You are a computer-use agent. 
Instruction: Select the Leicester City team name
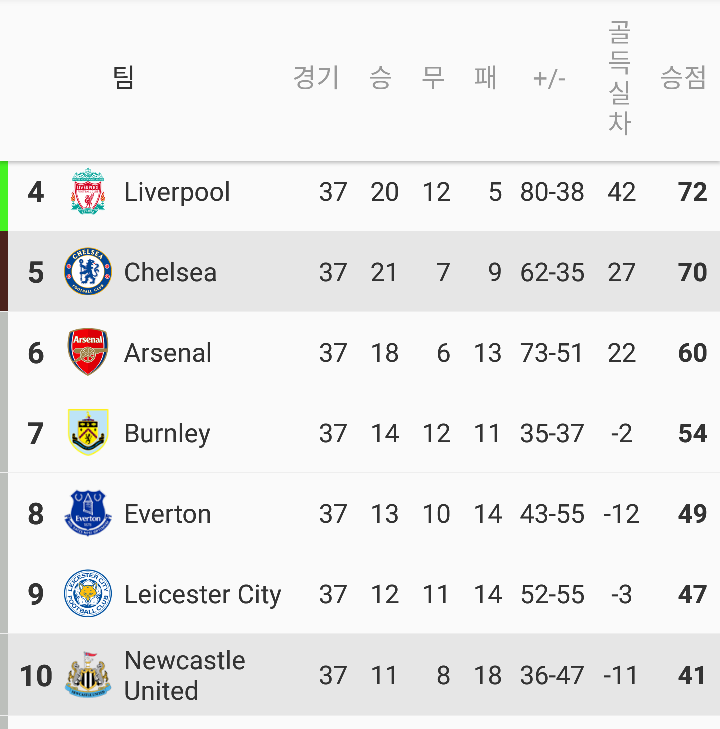(203, 595)
